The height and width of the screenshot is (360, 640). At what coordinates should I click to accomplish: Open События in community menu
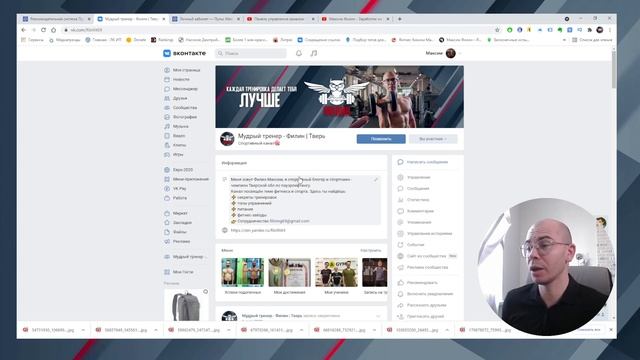coord(411,245)
